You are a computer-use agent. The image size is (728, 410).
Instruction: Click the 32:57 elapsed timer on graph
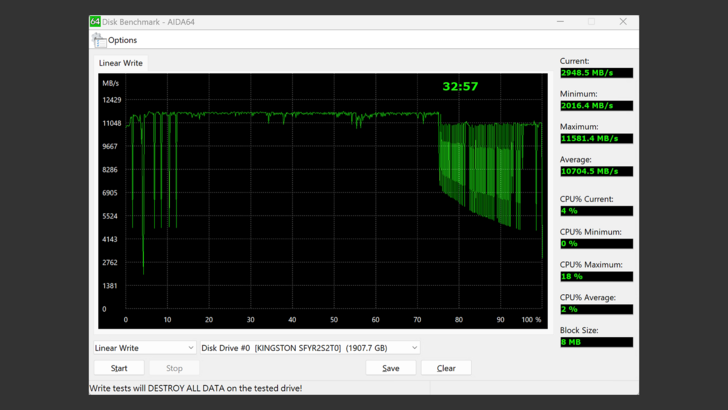coord(460,87)
